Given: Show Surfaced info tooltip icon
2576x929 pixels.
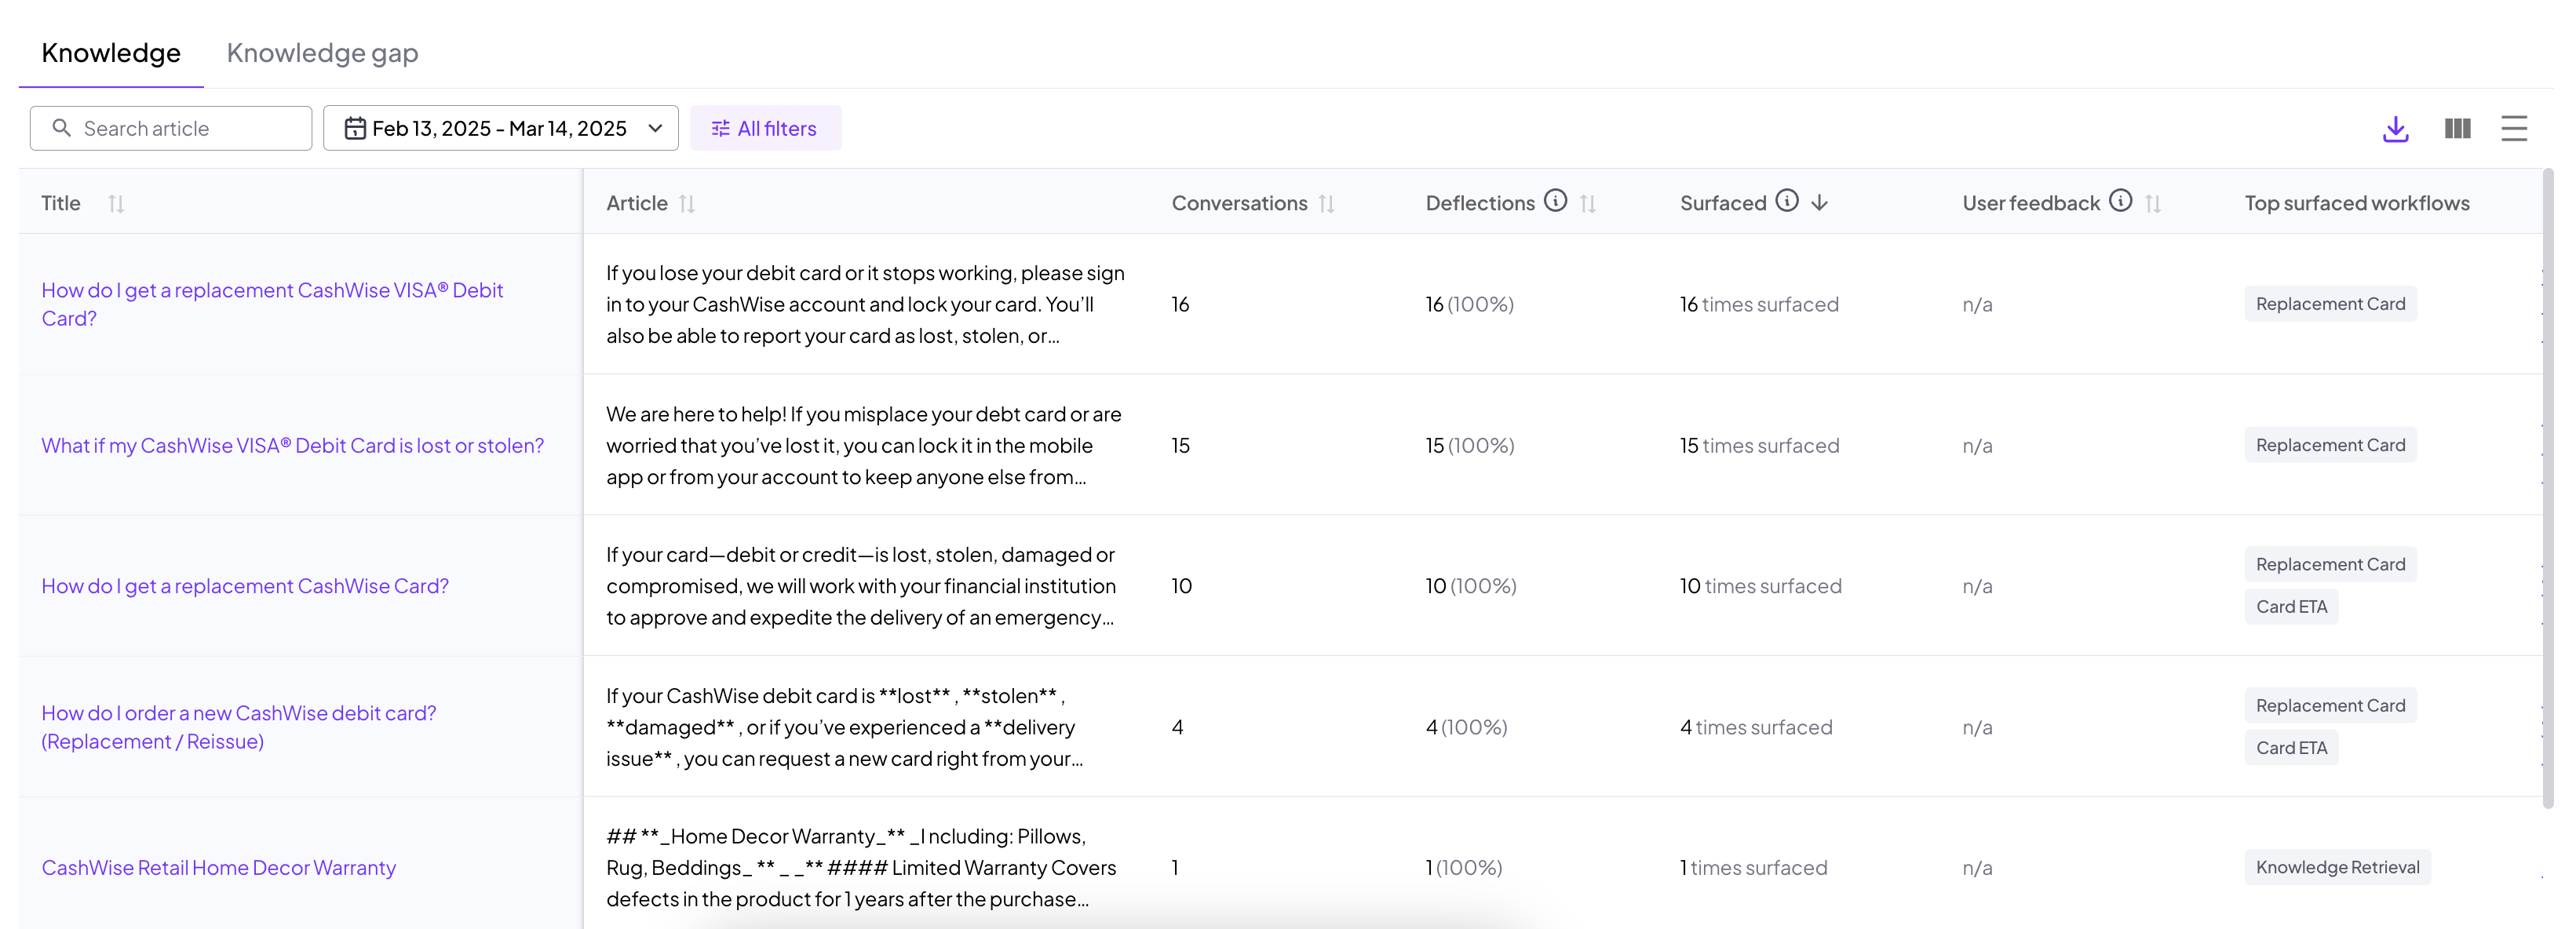Looking at the screenshot, I should pyautogui.click(x=1787, y=201).
